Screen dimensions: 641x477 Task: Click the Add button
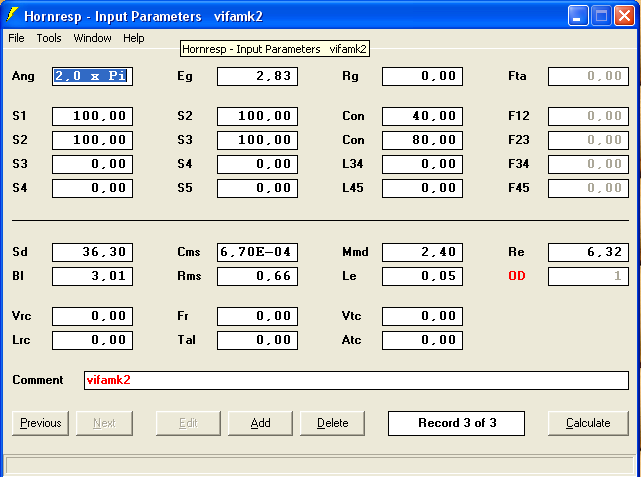[260, 423]
